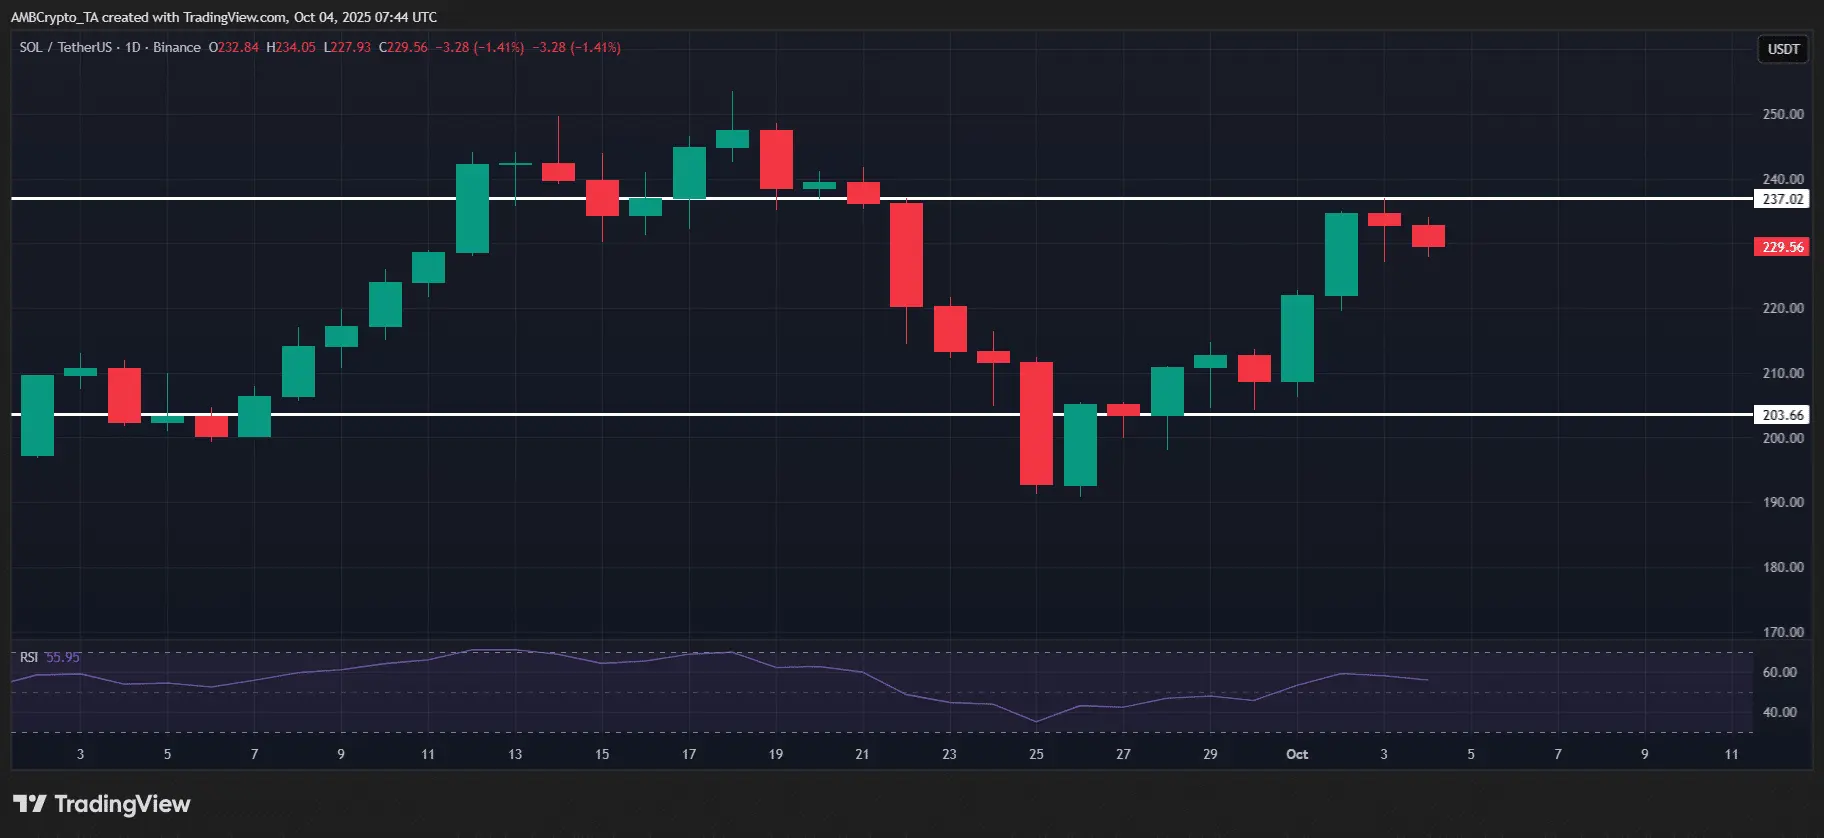1824x838 pixels.
Task: Click the USDT currency button
Action: tap(1783, 49)
